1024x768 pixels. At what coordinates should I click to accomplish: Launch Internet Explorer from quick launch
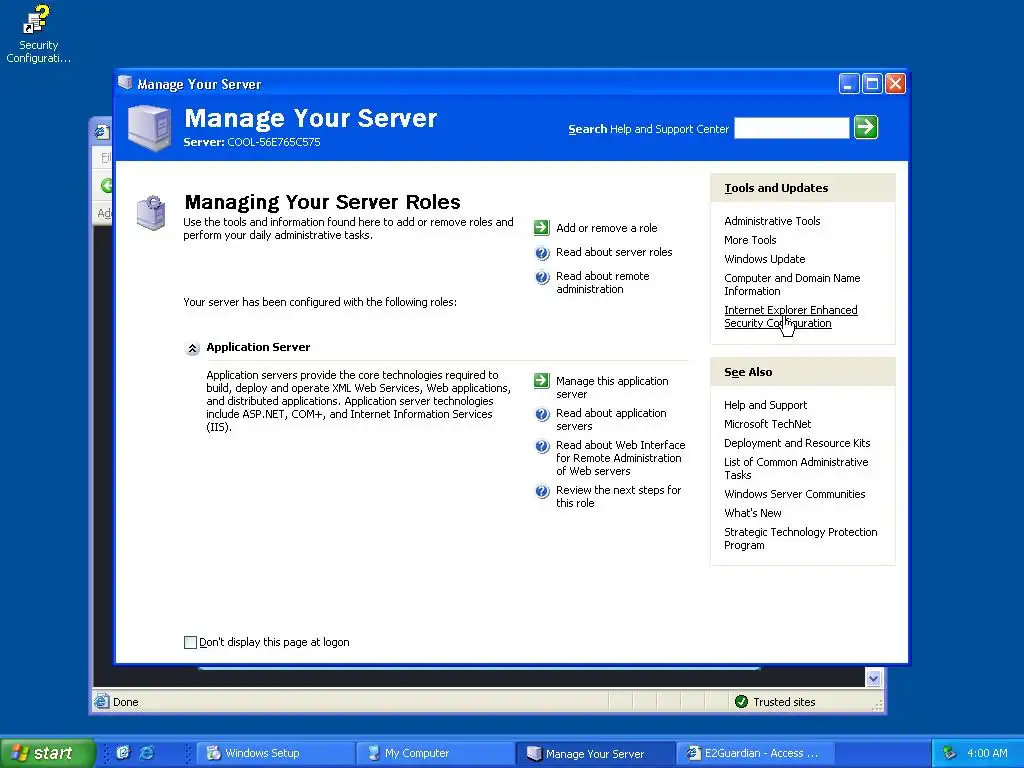point(147,752)
